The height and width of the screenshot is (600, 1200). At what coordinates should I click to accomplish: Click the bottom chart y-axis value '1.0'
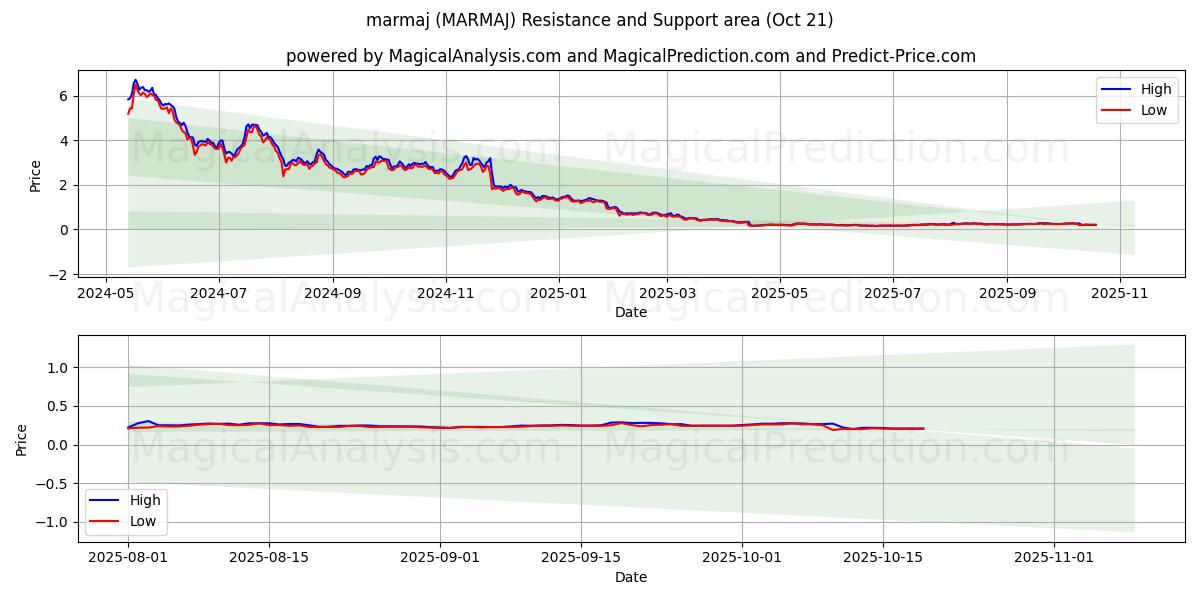[x=58, y=368]
